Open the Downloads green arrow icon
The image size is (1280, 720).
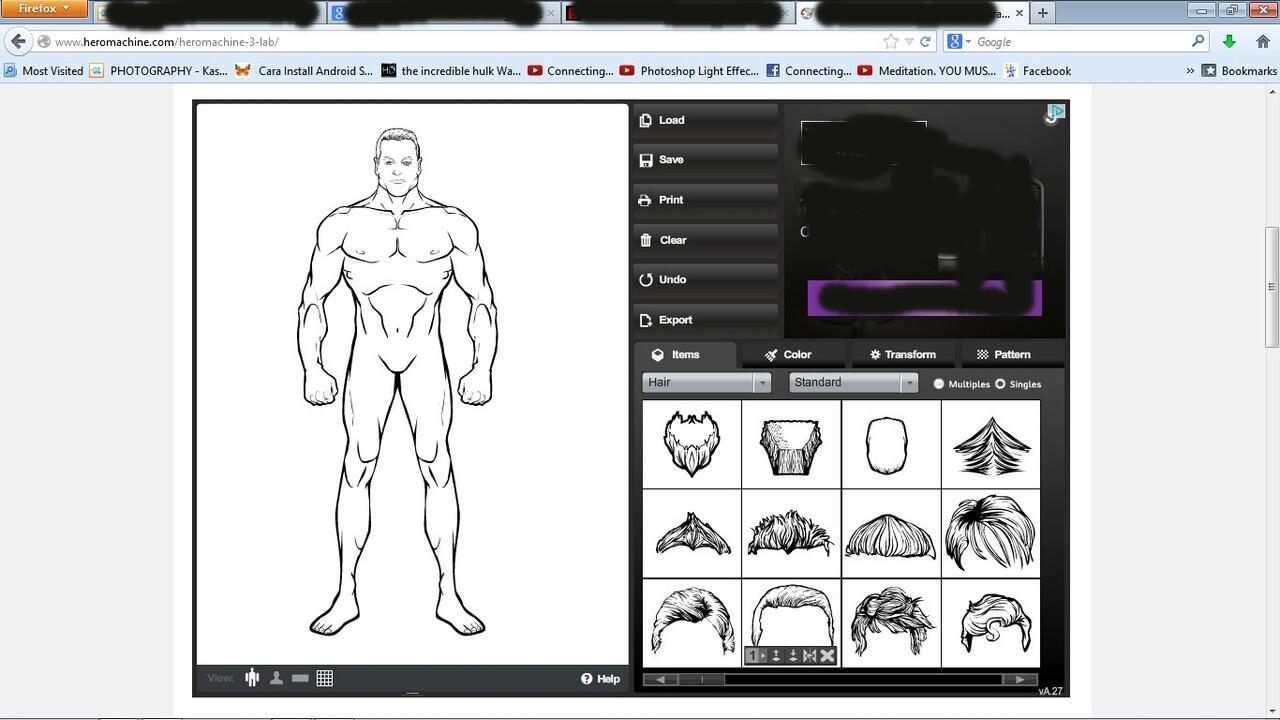click(1230, 42)
